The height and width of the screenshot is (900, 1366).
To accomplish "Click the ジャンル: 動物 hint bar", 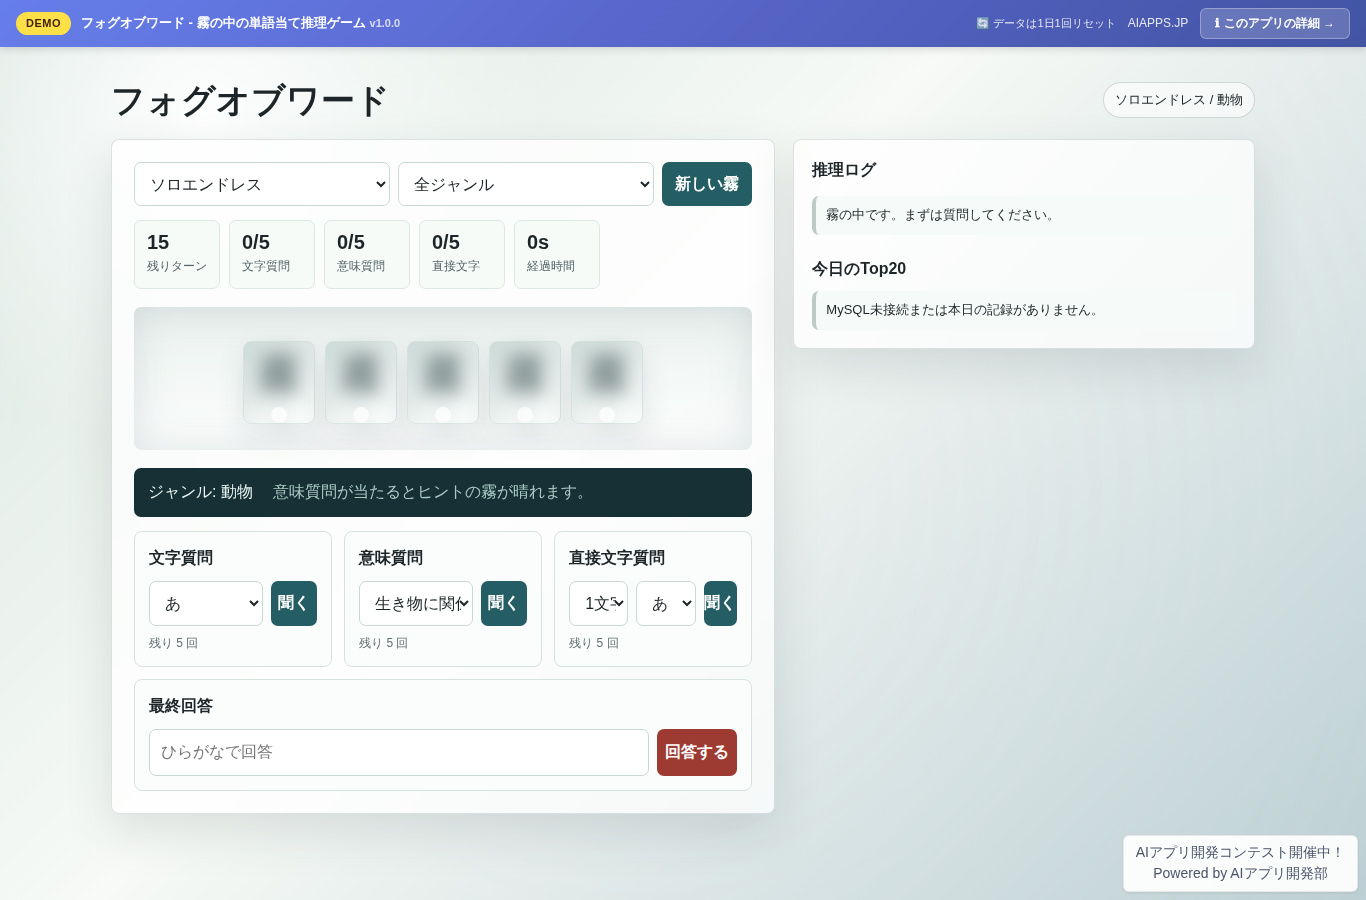I will click(443, 492).
